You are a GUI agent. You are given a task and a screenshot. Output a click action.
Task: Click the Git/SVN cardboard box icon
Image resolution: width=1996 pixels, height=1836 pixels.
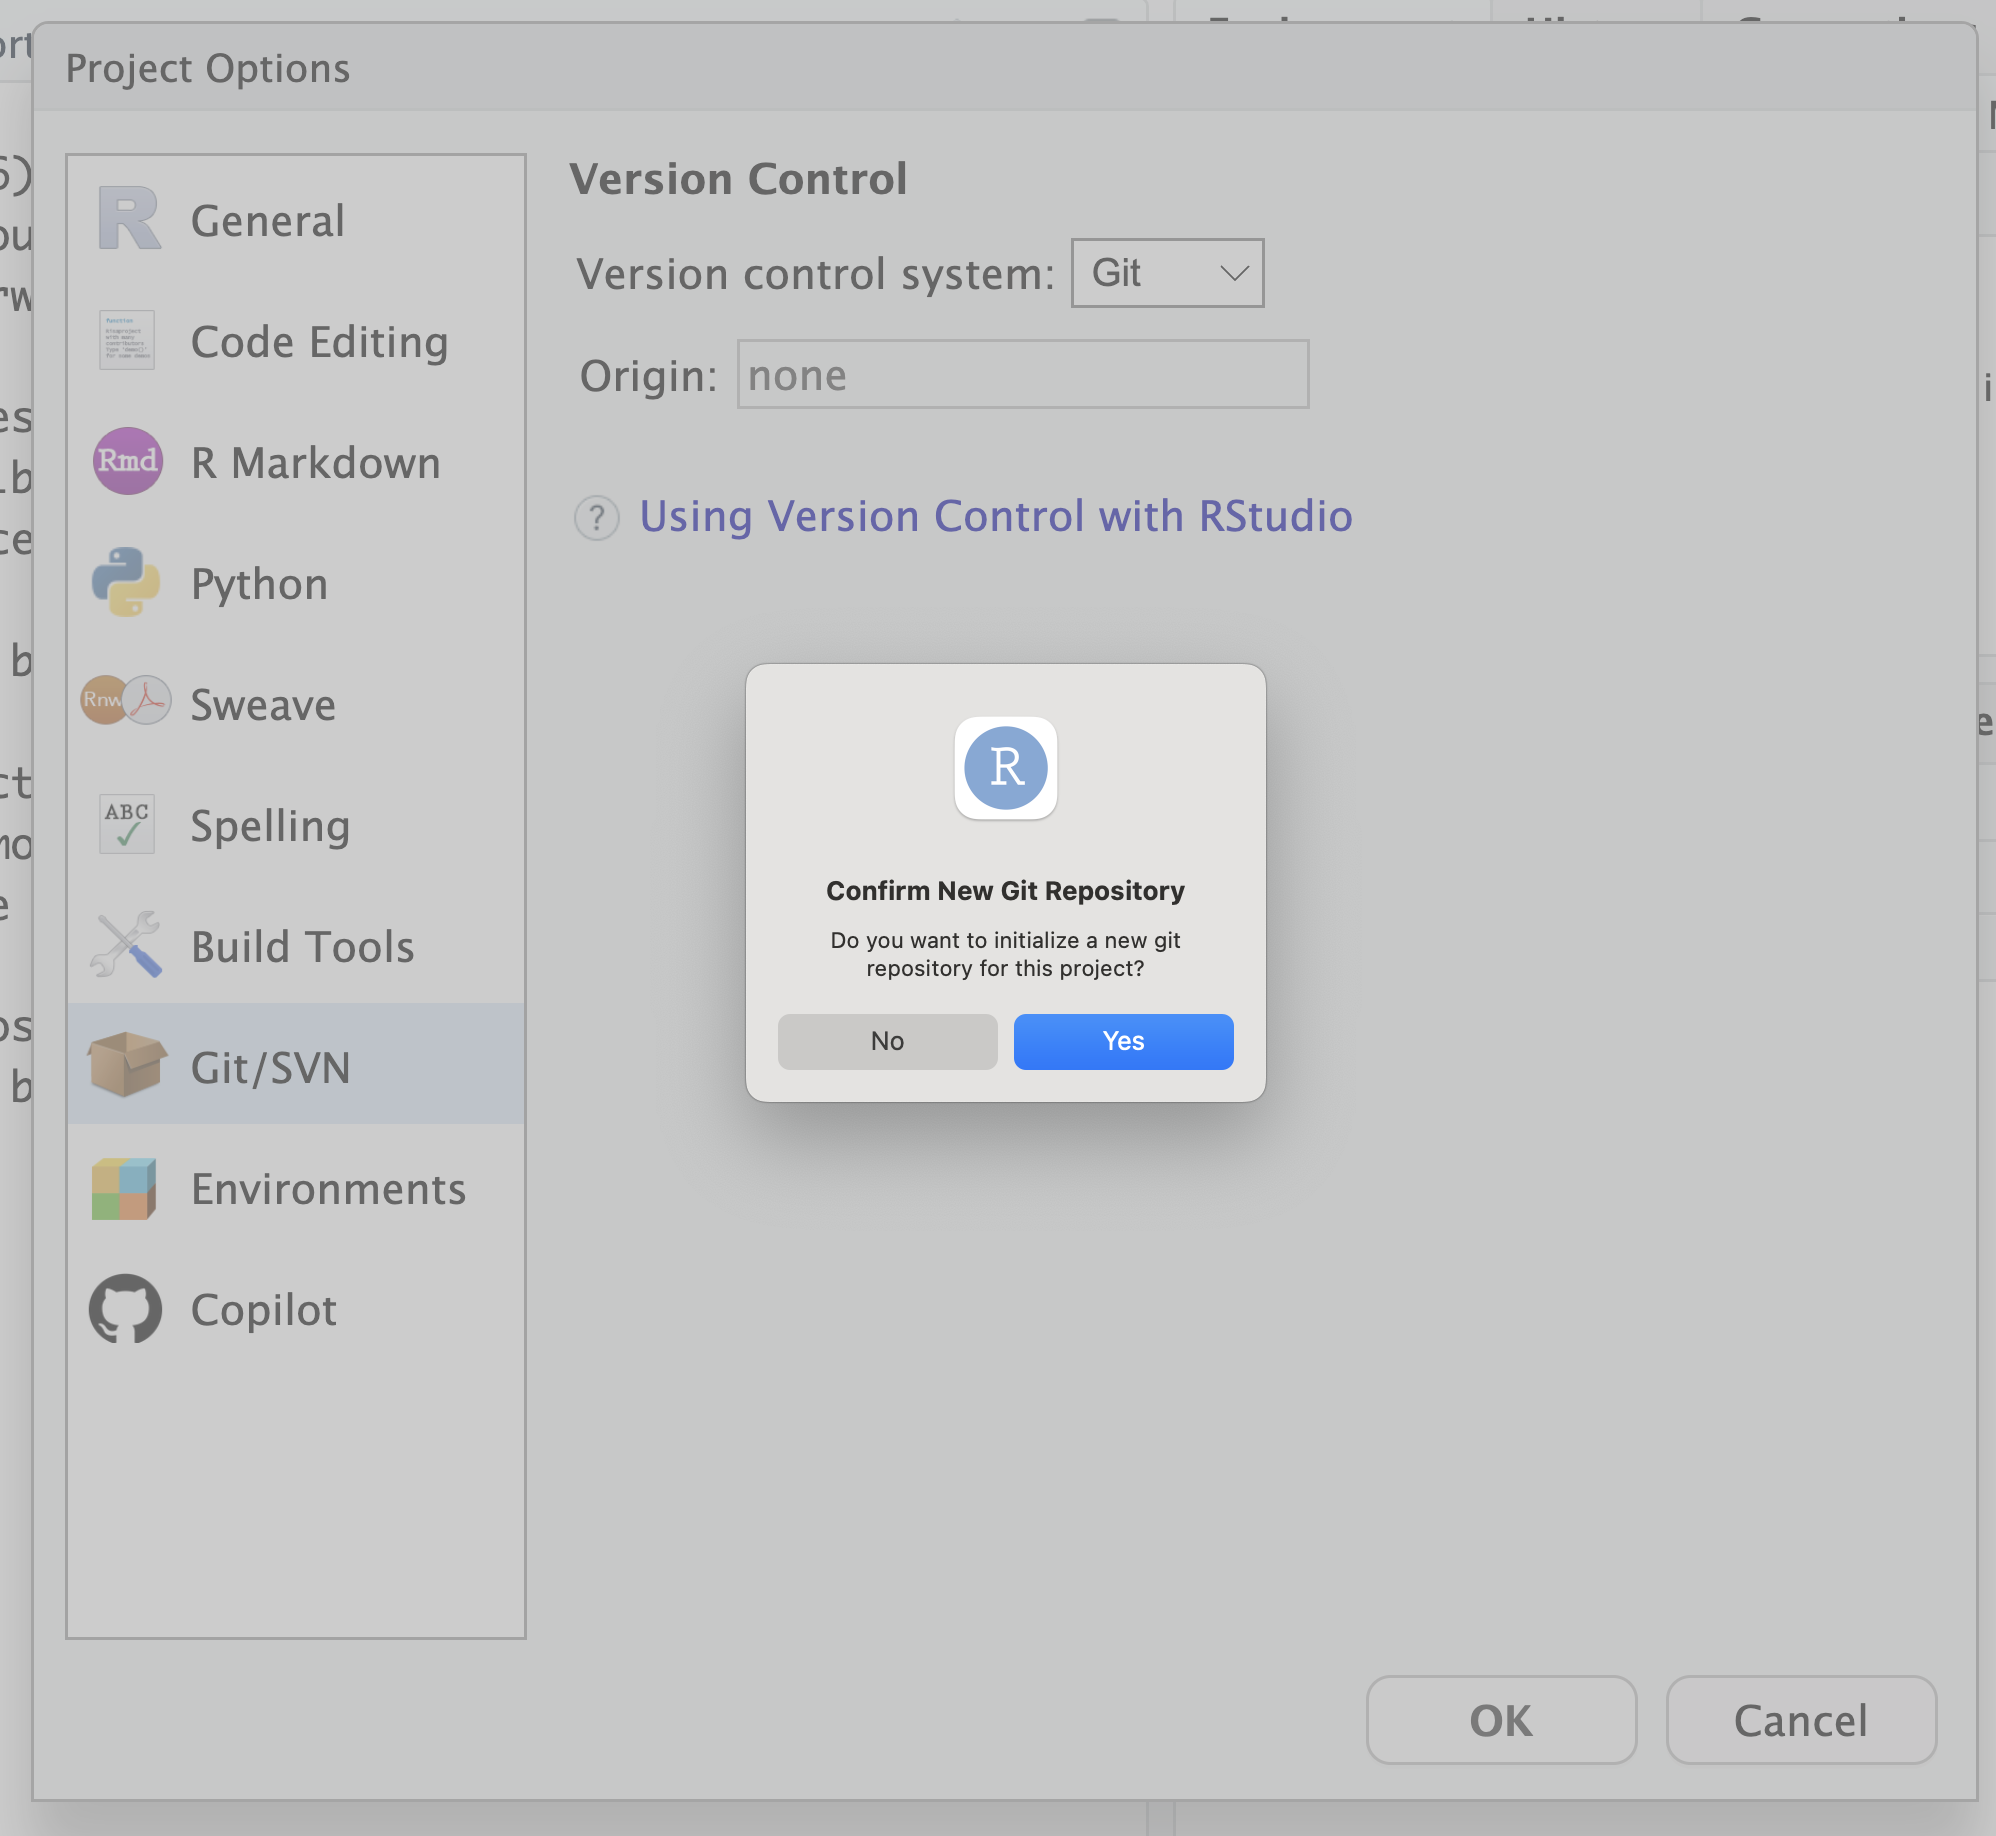[x=127, y=1065]
